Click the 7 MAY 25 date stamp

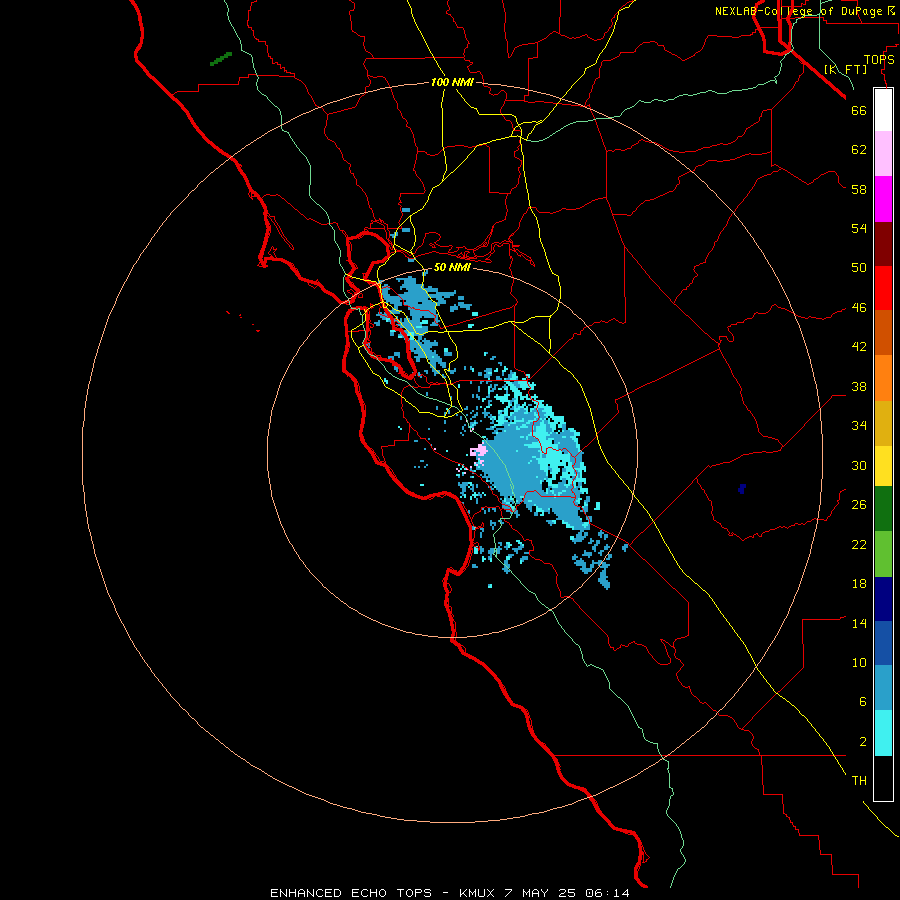pos(542,893)
